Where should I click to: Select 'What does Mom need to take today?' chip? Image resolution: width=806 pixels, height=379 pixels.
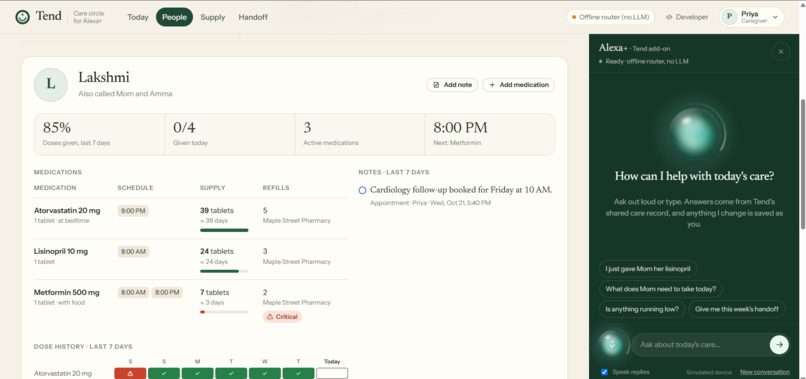(x=661, y=289)
